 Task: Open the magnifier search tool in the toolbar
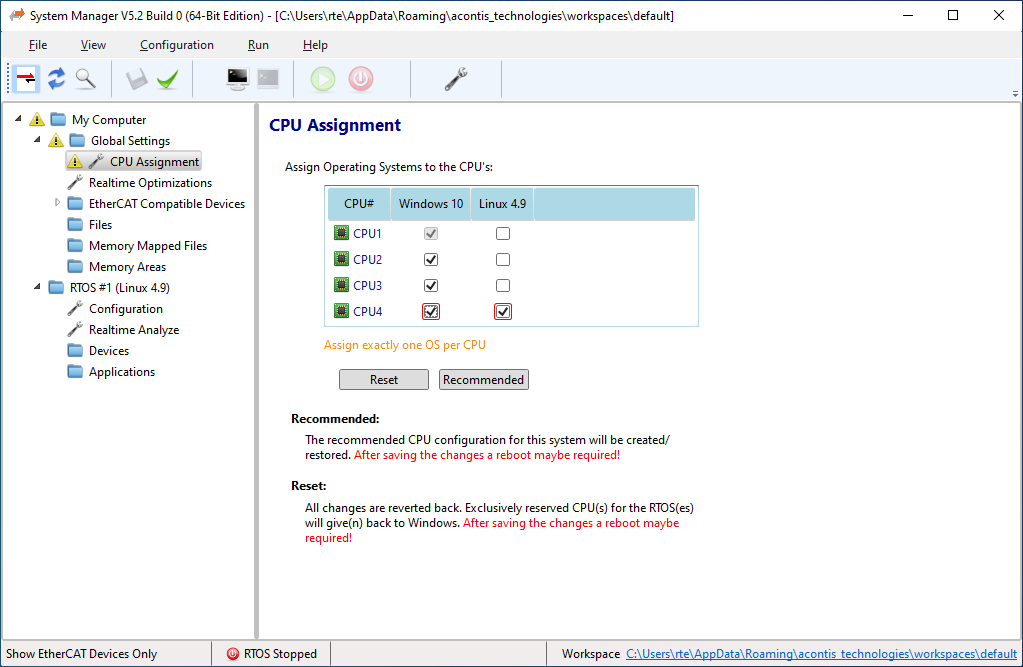85,79
